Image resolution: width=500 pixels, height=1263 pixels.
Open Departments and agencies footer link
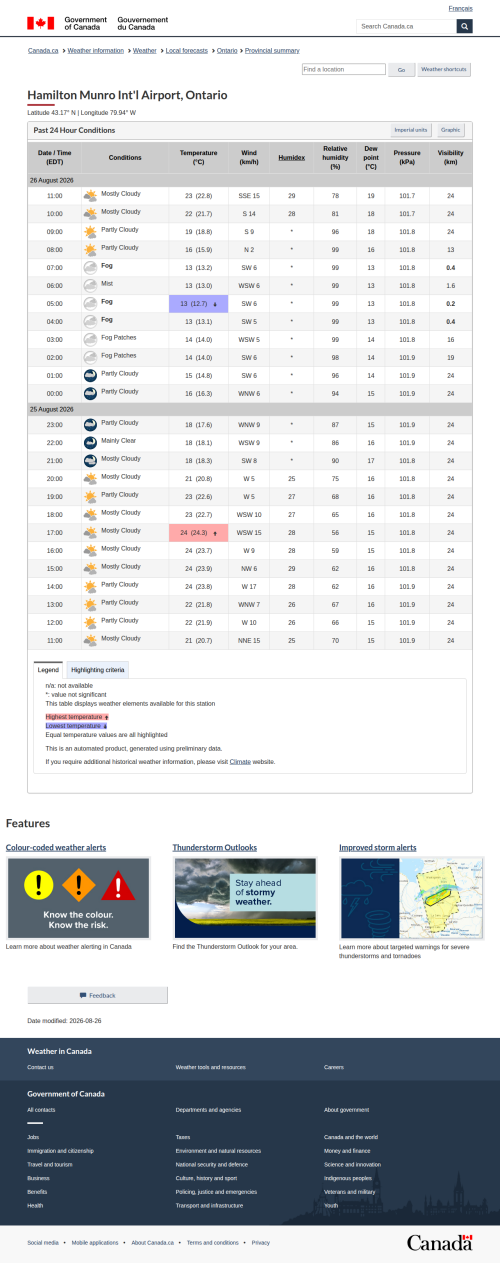click(x=208, y=1109)
